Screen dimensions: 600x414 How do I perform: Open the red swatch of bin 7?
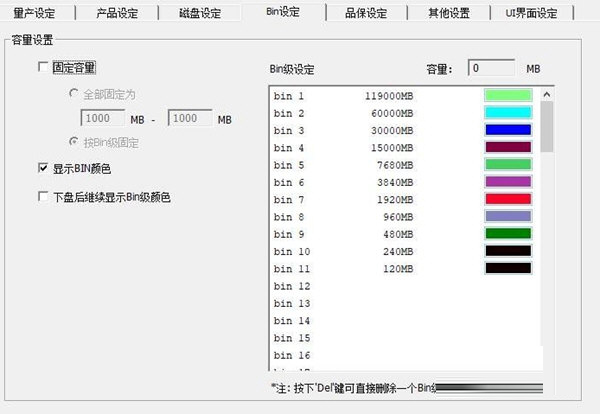point(508,199)
